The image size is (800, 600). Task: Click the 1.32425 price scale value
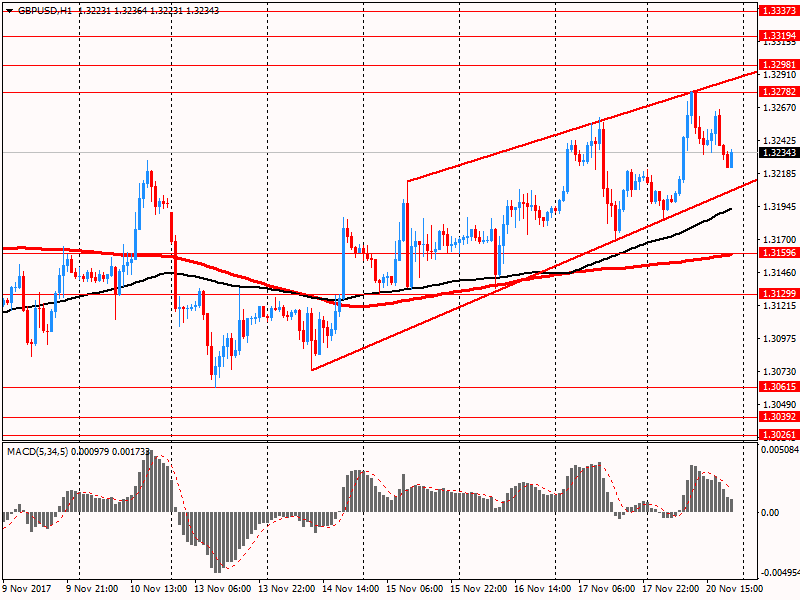pos(780,140)
